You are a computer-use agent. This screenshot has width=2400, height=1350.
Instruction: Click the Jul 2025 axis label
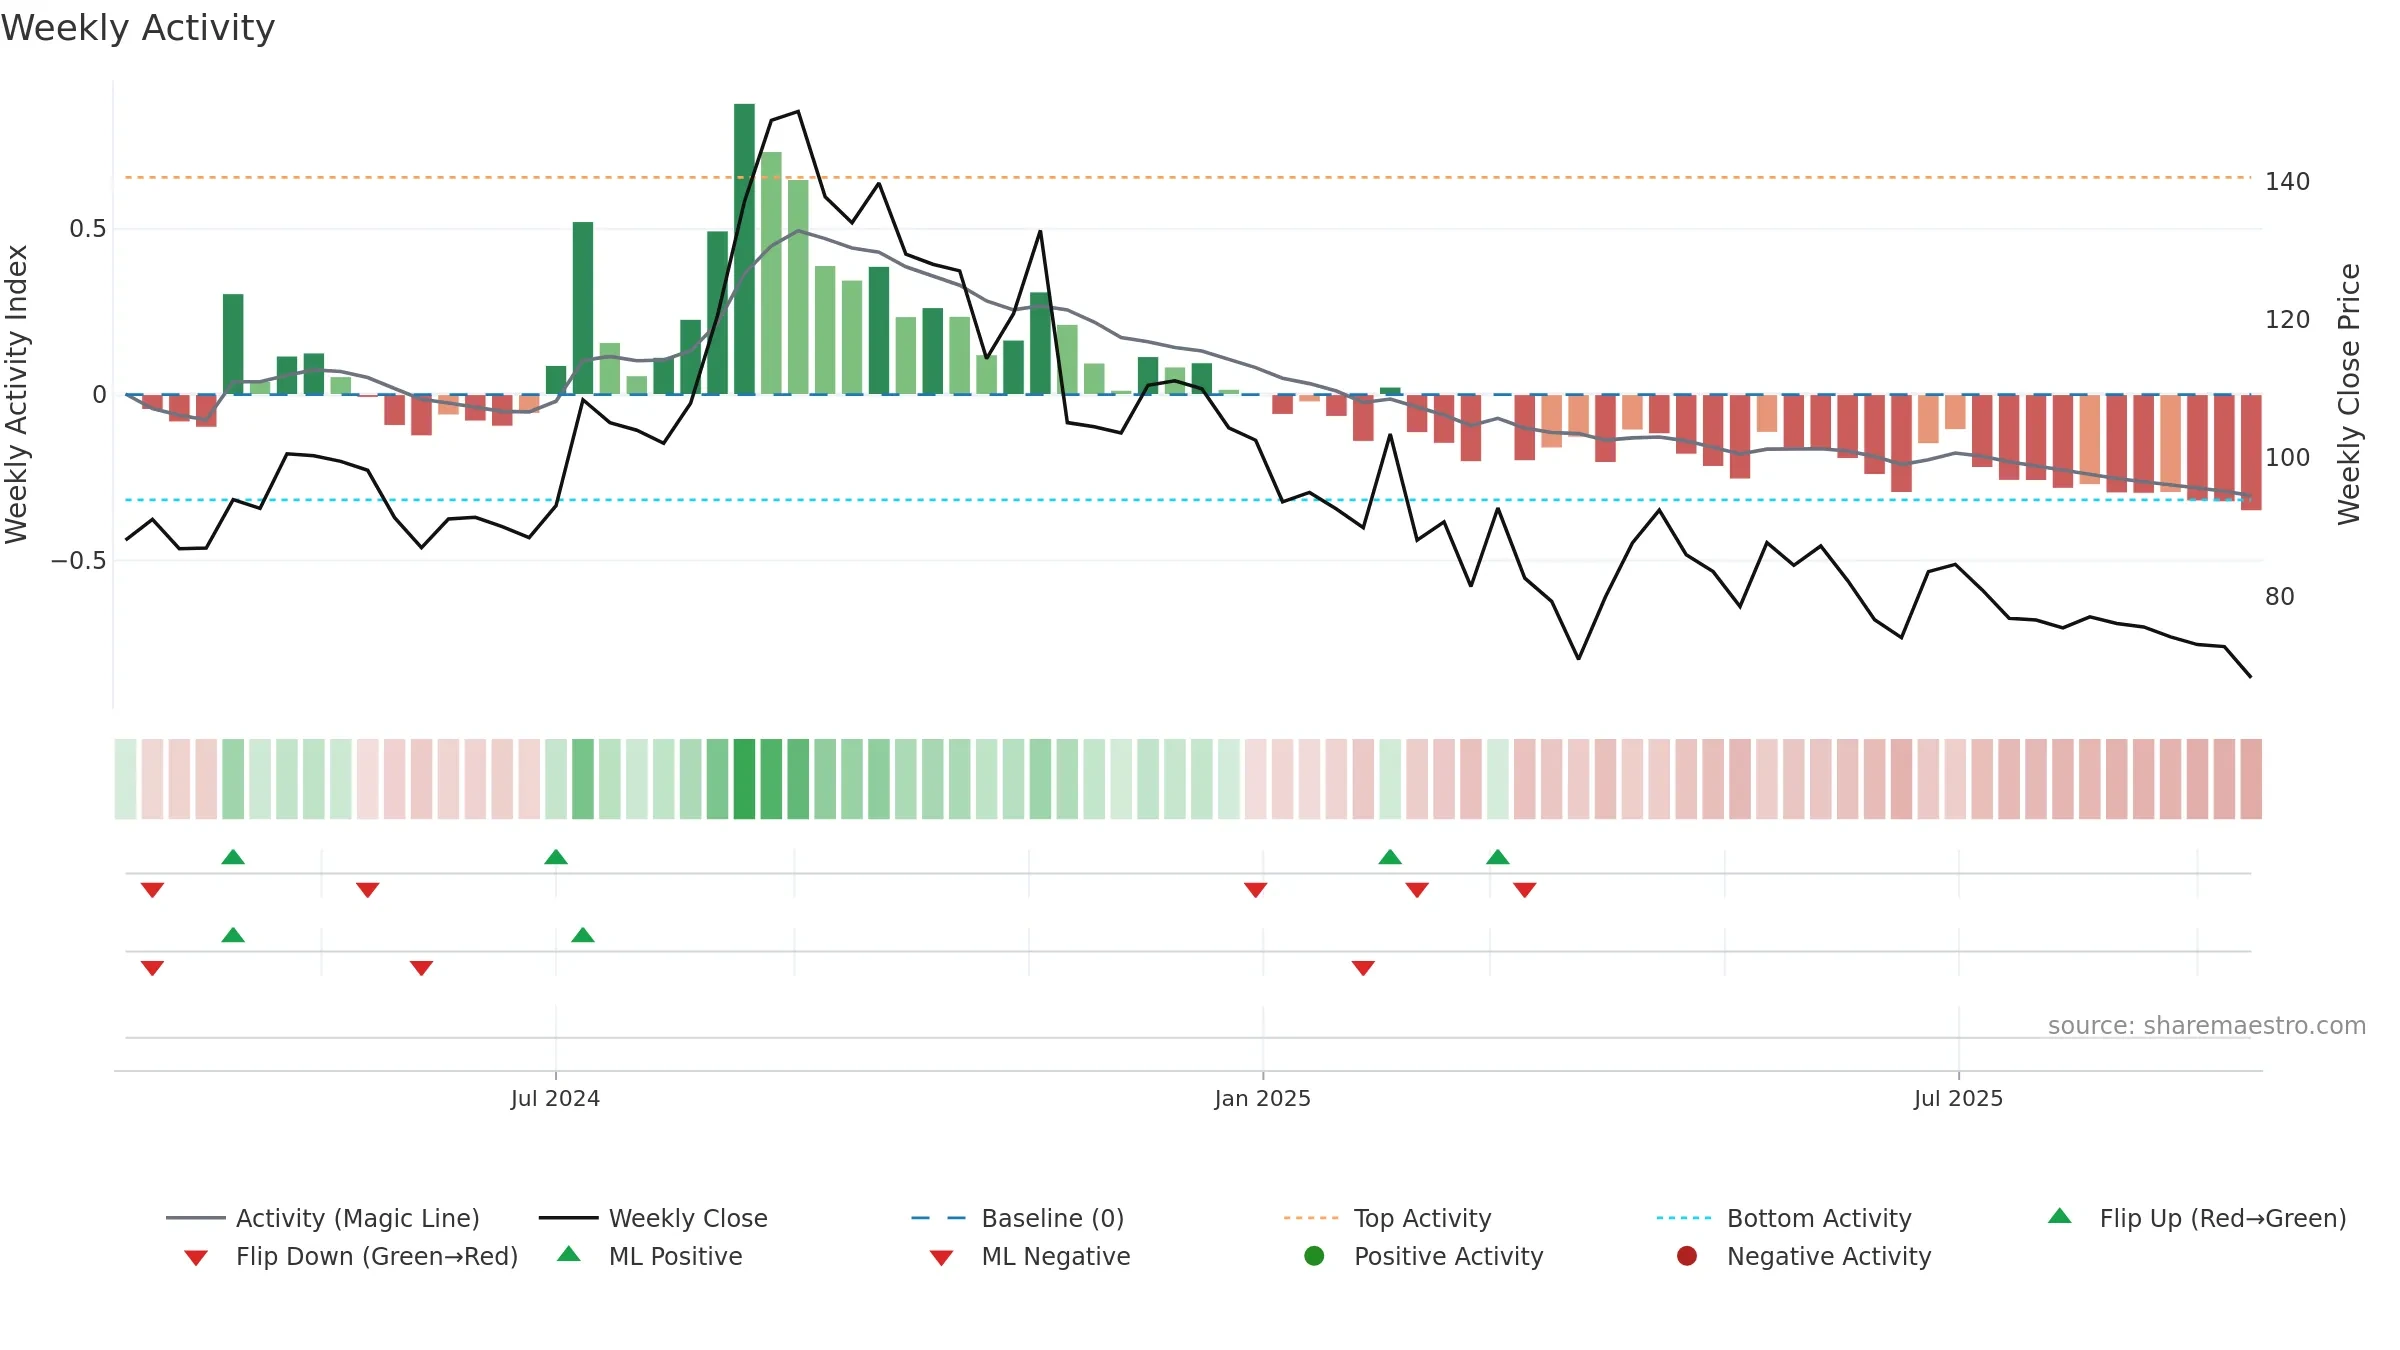click(x=1958, y=1098)
